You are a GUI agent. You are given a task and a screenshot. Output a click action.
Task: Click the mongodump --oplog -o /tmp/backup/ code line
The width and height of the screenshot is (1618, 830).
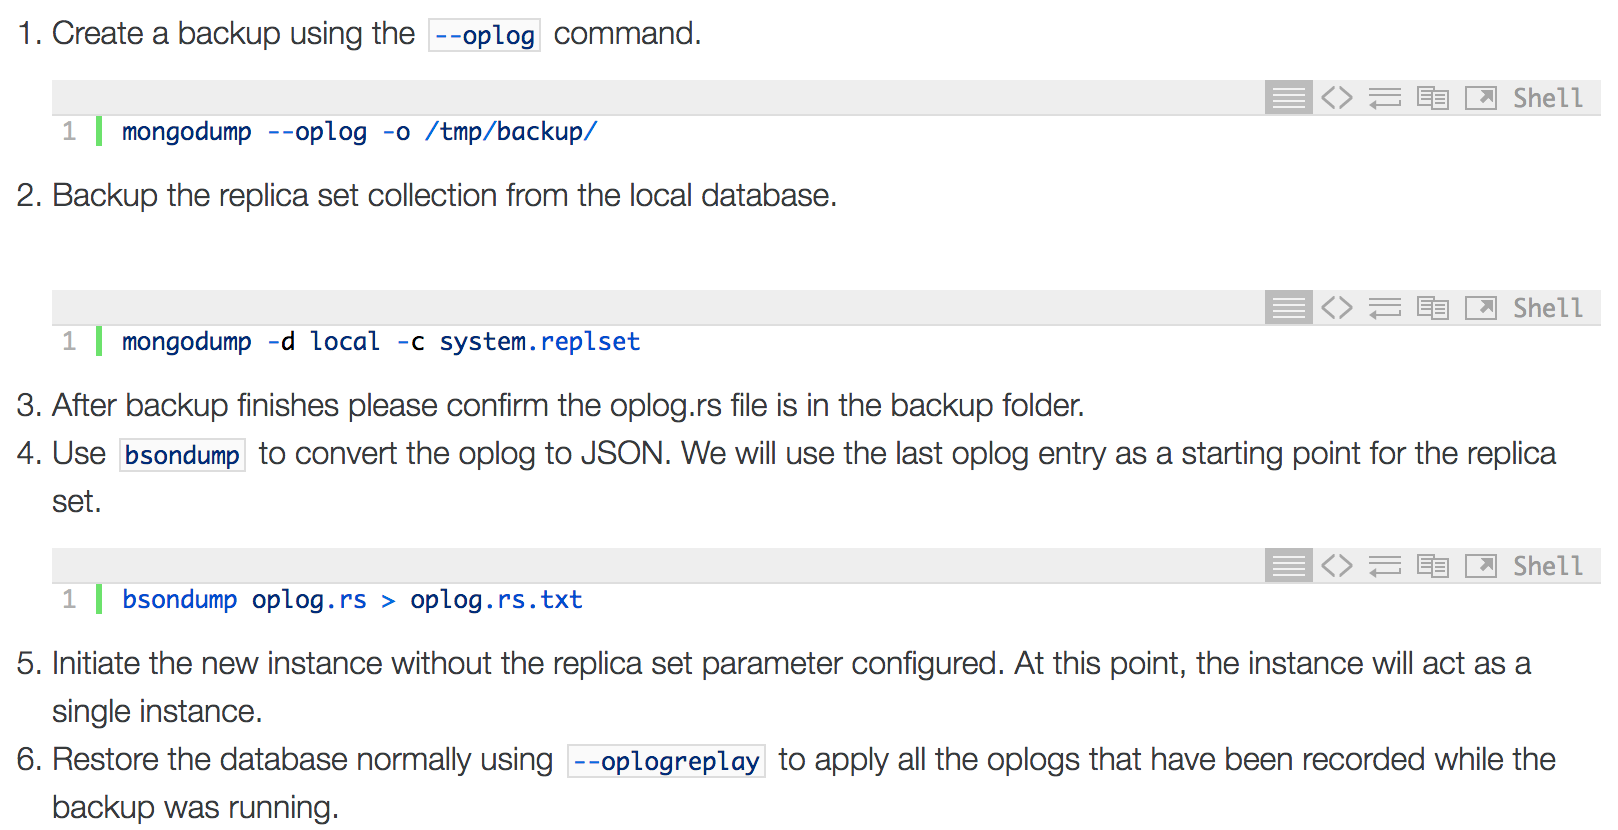tap(359, 132)
